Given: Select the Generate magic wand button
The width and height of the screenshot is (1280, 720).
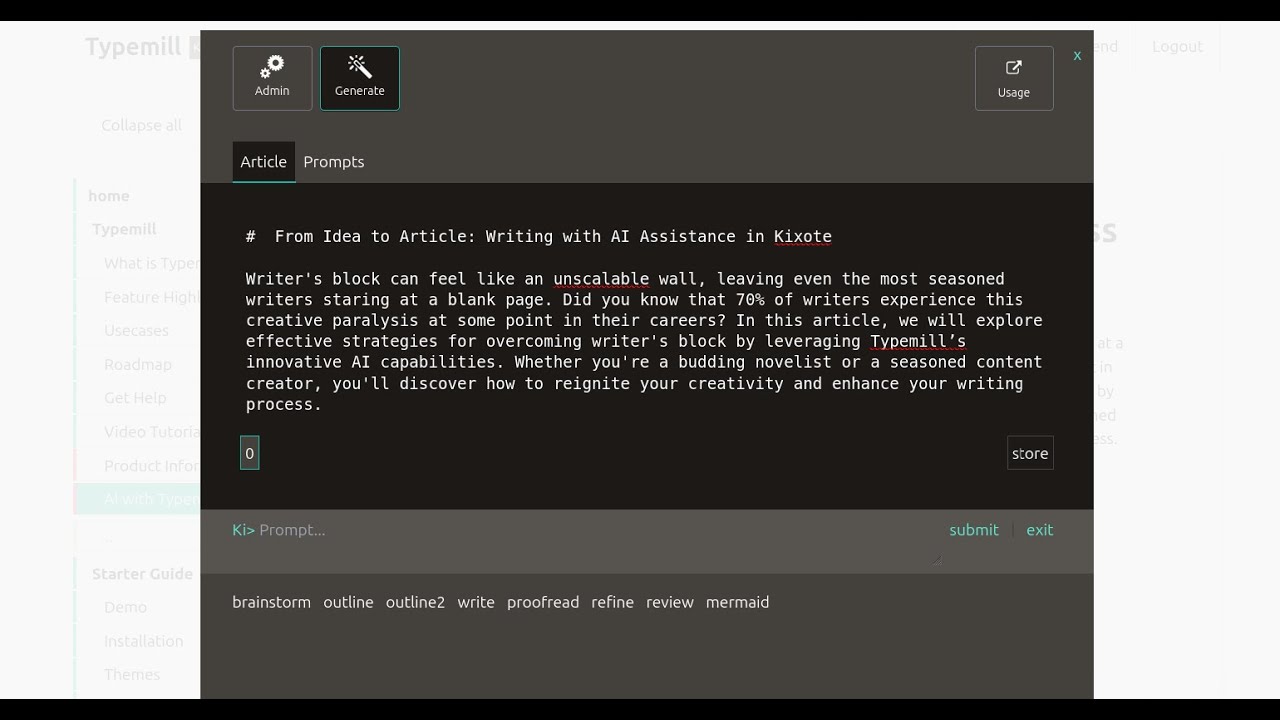Looking at the screenshot, I should (x=360, y=78).
